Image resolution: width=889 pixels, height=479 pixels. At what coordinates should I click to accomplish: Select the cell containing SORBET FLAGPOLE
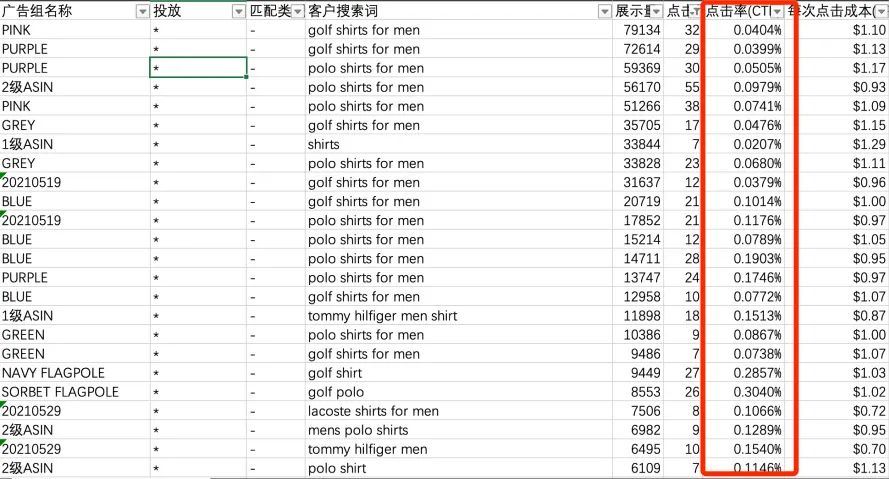pos(75,392)
